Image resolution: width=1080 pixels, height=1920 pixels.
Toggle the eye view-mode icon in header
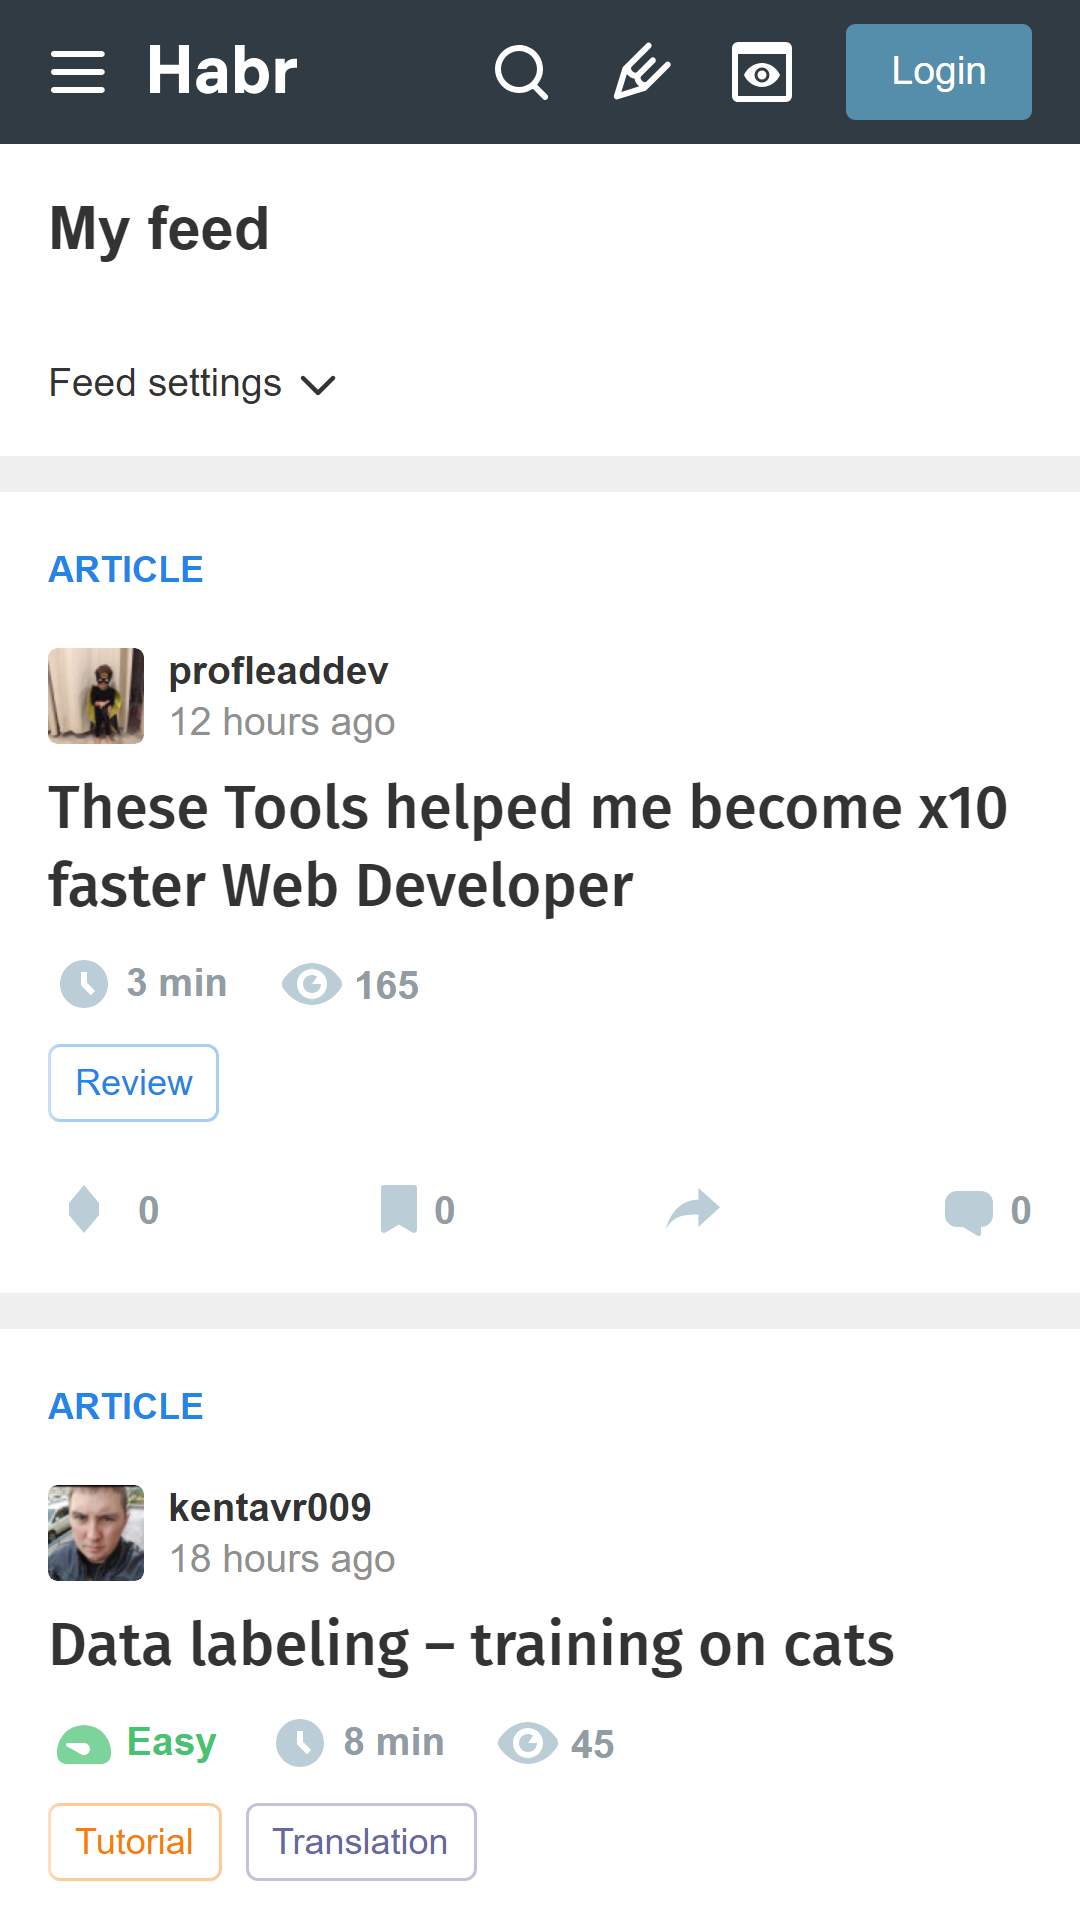(762, 72)
